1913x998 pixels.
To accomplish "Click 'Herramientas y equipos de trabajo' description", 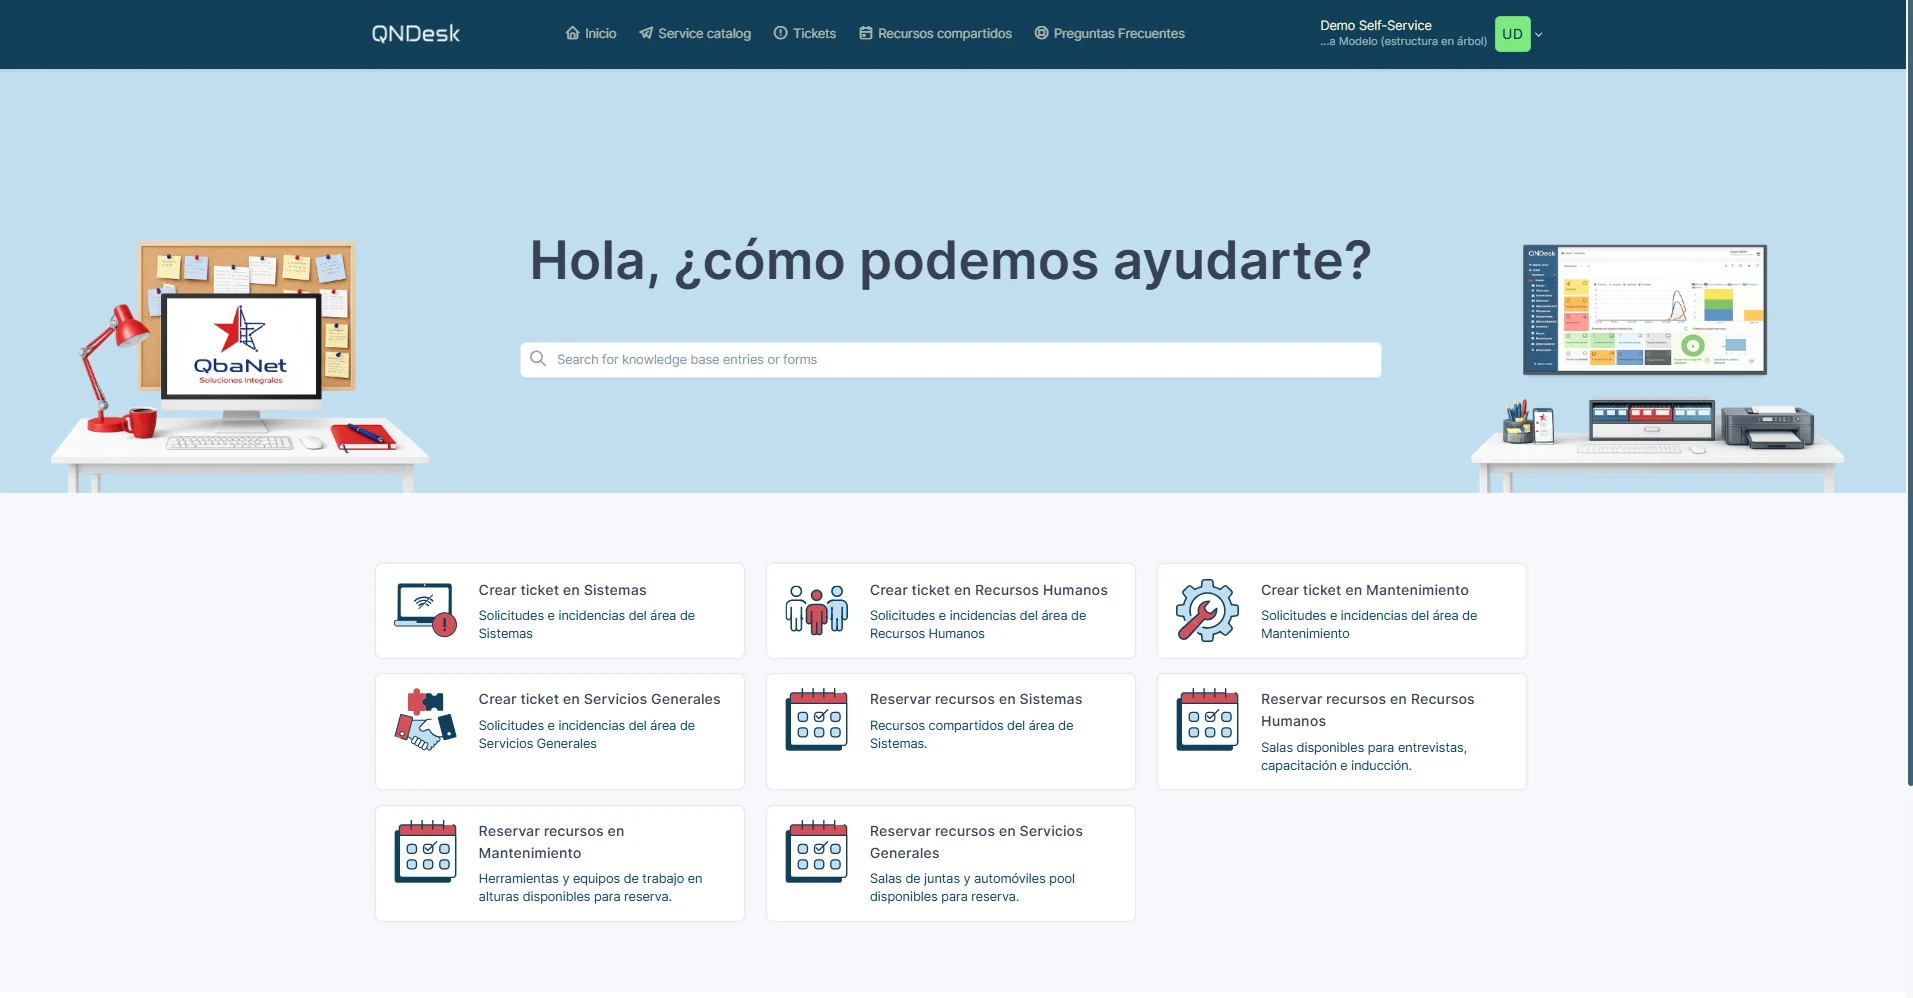I will (x=590, y=888).
